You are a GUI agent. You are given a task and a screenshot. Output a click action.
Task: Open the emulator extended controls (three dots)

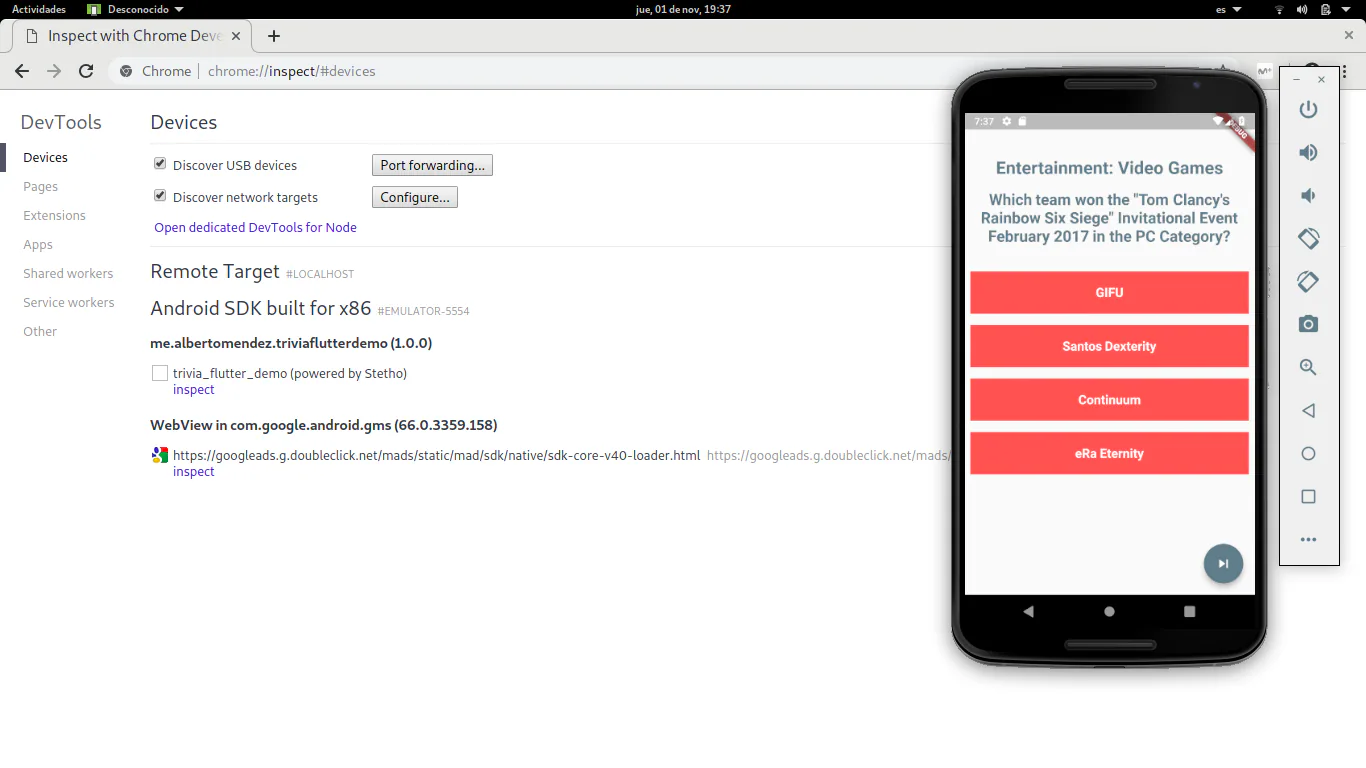(1308, 539)
